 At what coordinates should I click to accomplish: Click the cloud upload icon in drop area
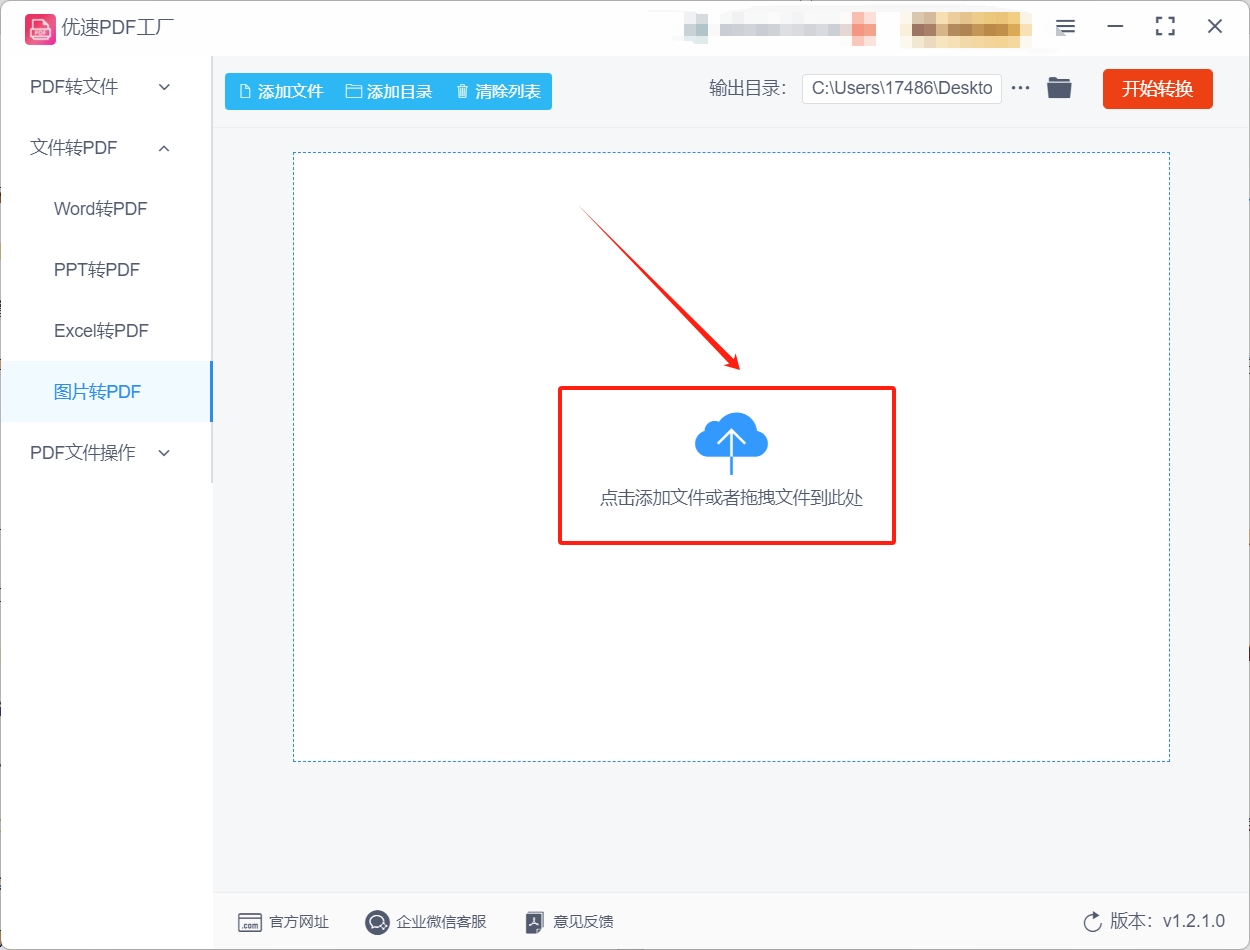[729, 437]
